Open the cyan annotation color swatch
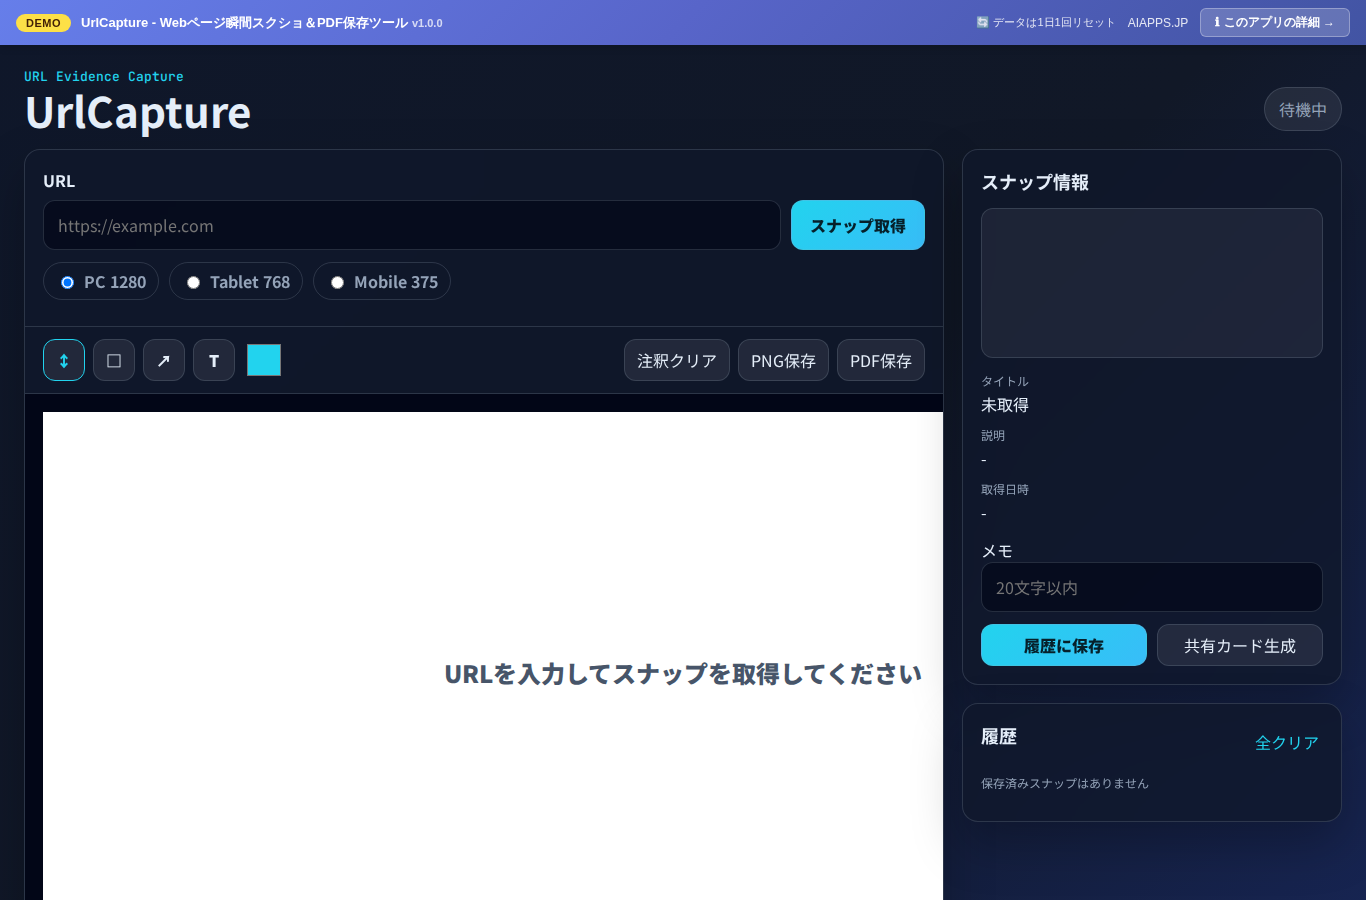Image resolution: width=1366 pixels, height=900 pixels. click(264, 360)
